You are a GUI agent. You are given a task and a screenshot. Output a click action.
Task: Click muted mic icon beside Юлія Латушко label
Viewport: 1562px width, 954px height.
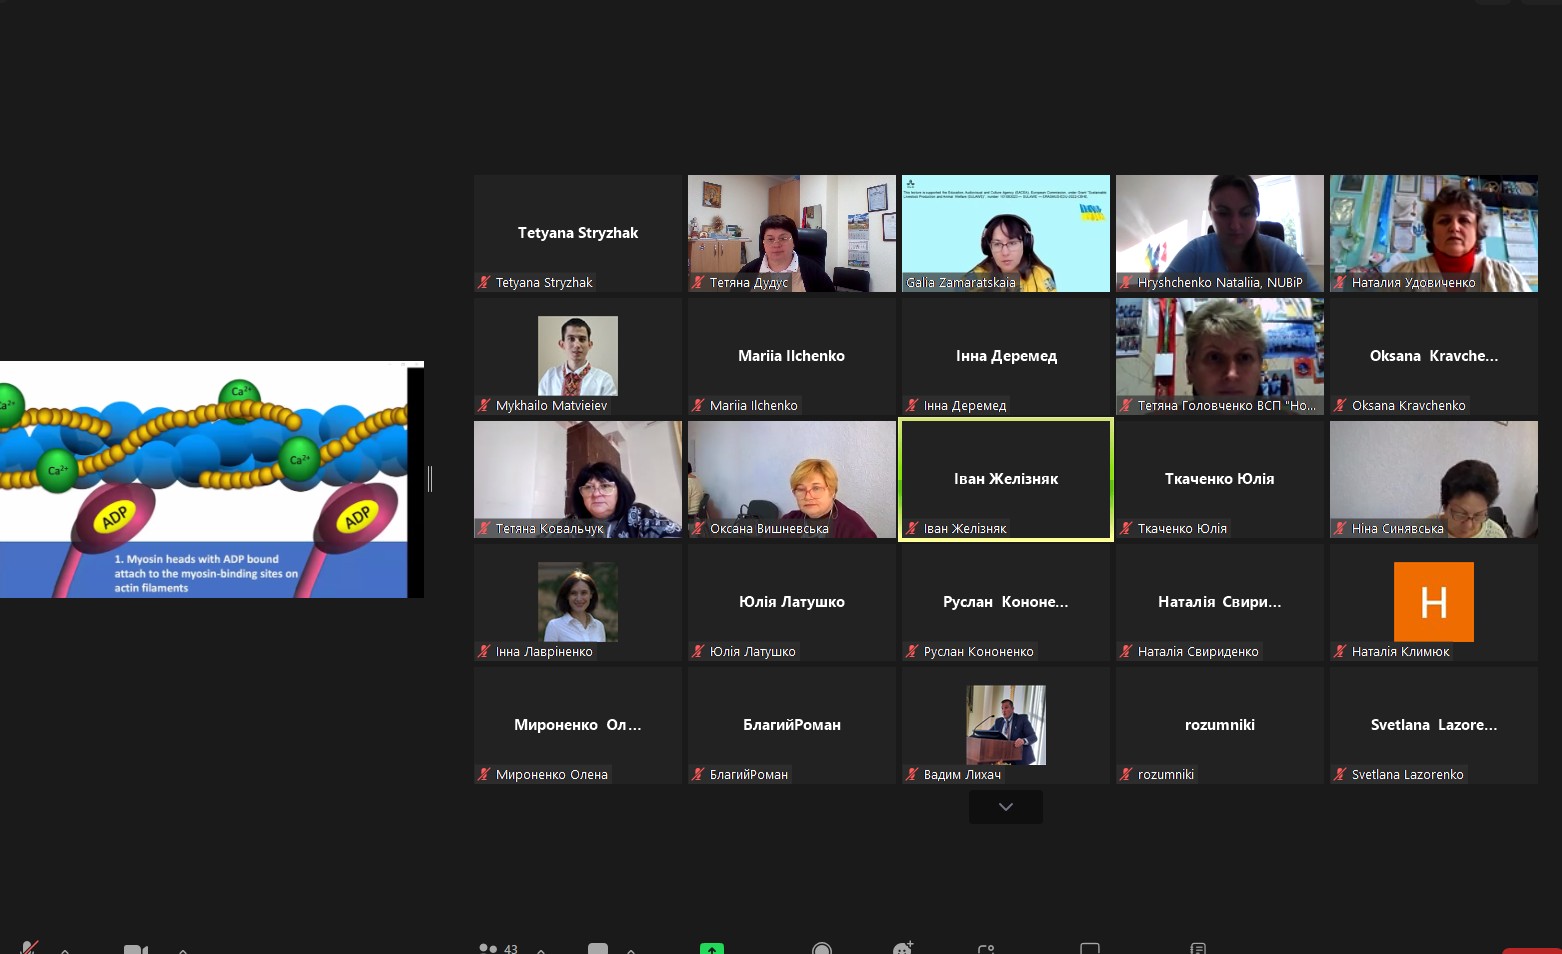[698, 652]
